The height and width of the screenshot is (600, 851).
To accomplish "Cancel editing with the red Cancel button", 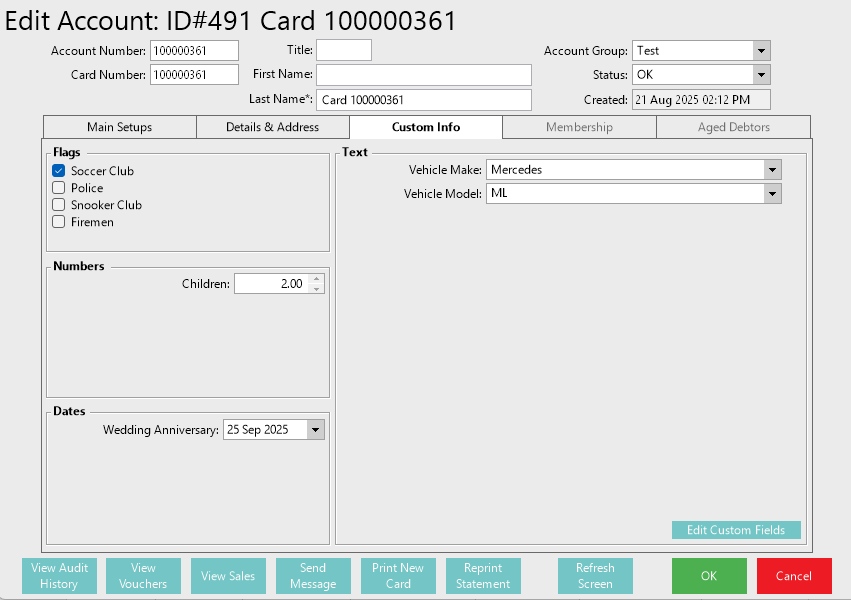I will point(793,576).
